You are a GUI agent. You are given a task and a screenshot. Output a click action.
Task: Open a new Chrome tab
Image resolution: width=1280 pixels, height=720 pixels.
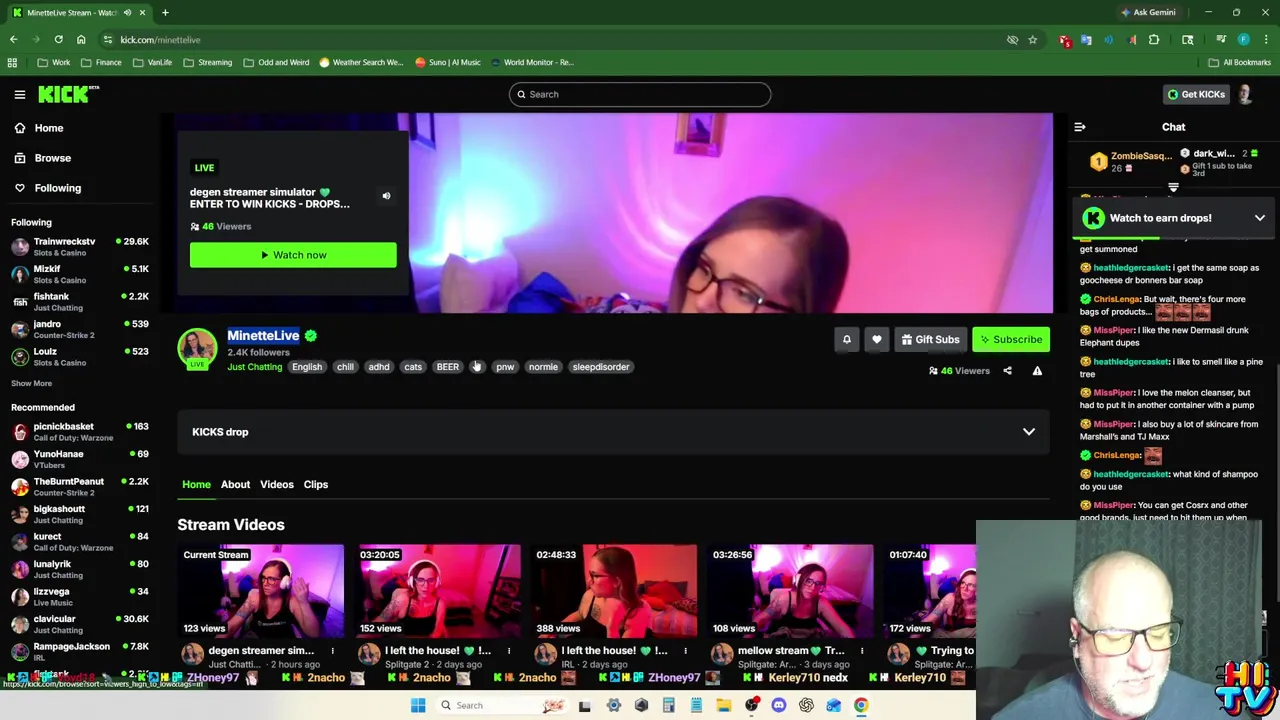(165, 12)
